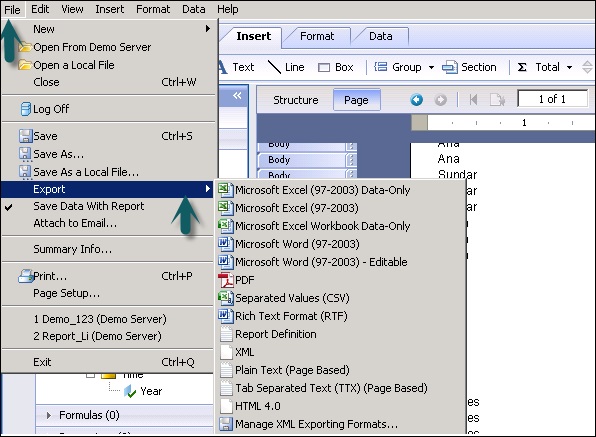Choose Separated Values (CSV) export
Viewport: 596px width, 437px height.
(341, 298)
